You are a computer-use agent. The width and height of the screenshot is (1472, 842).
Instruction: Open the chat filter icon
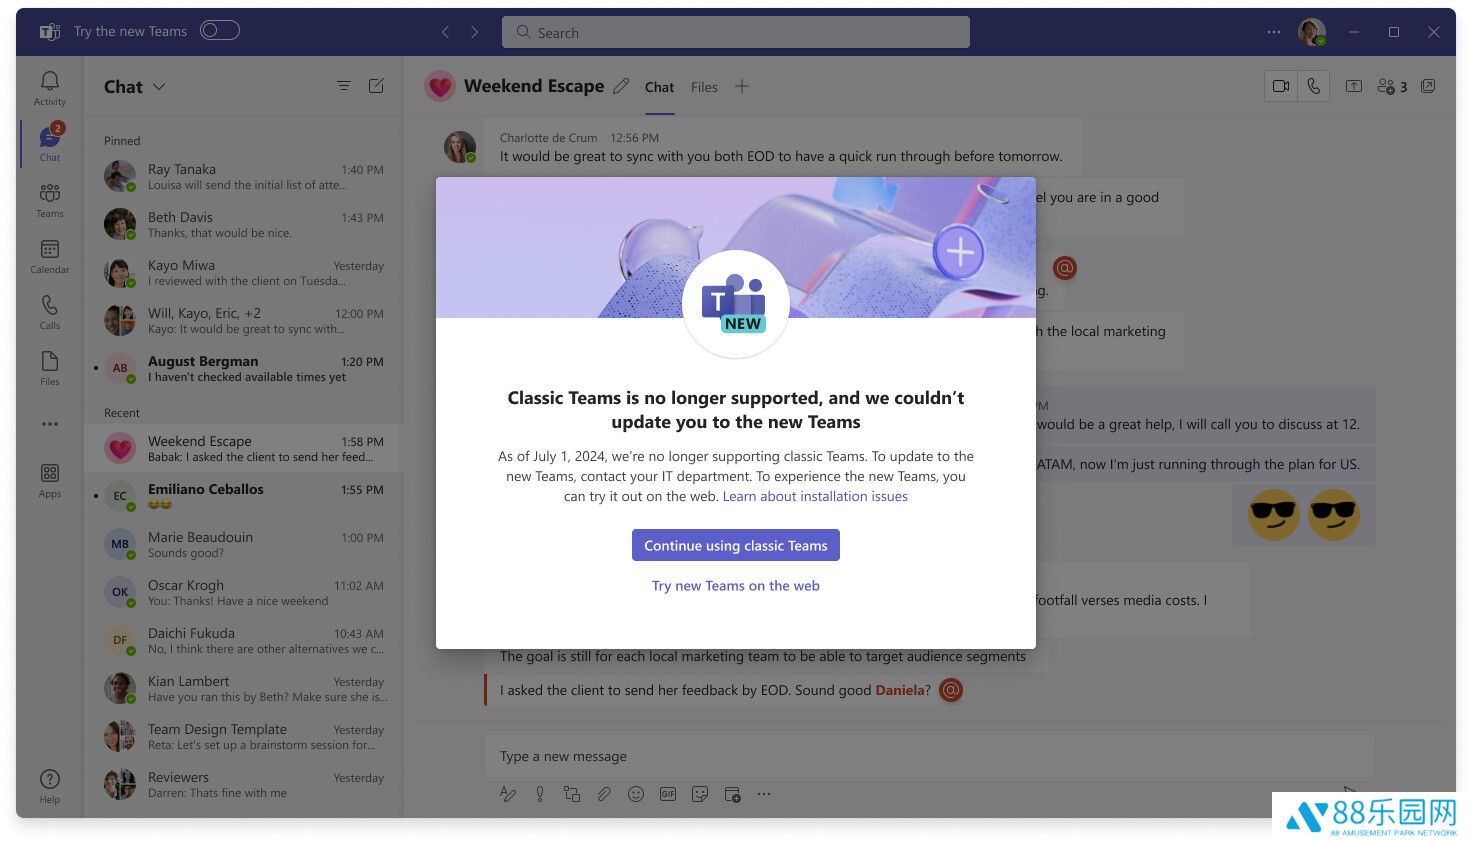click(343, 86)
